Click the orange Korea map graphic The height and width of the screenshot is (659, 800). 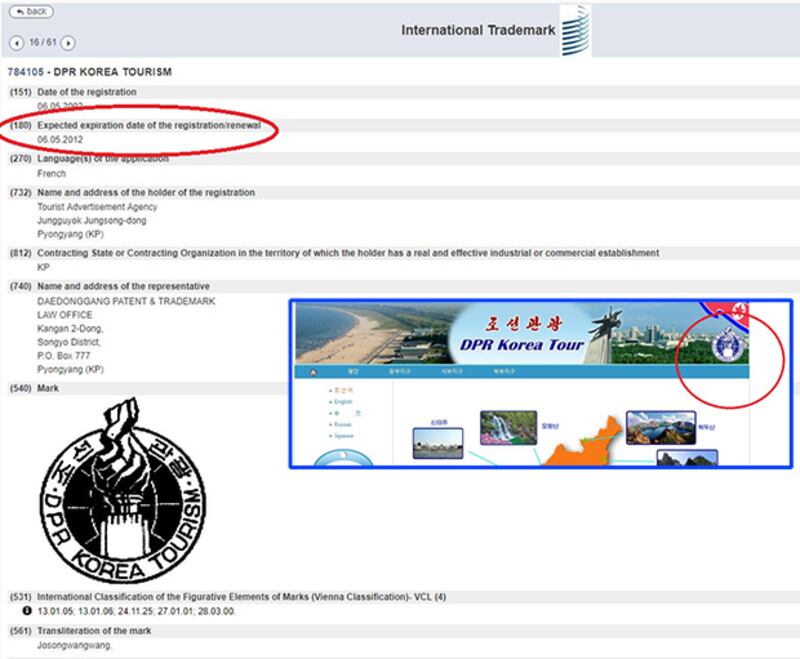pos(584,443)
